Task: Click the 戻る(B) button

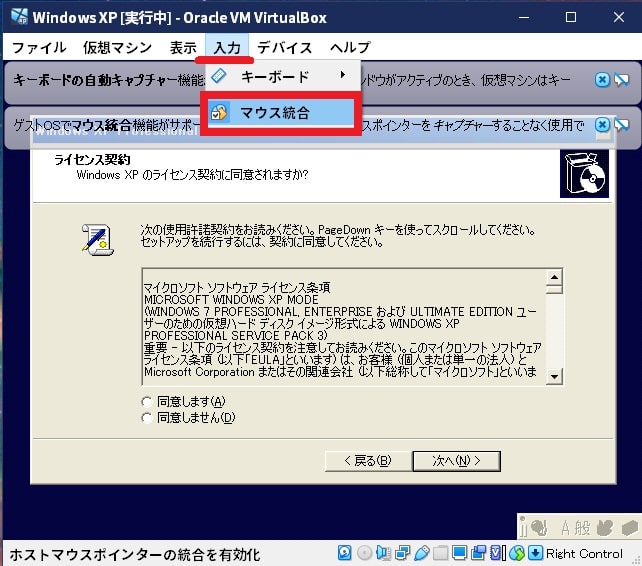Action: point(368,461)
